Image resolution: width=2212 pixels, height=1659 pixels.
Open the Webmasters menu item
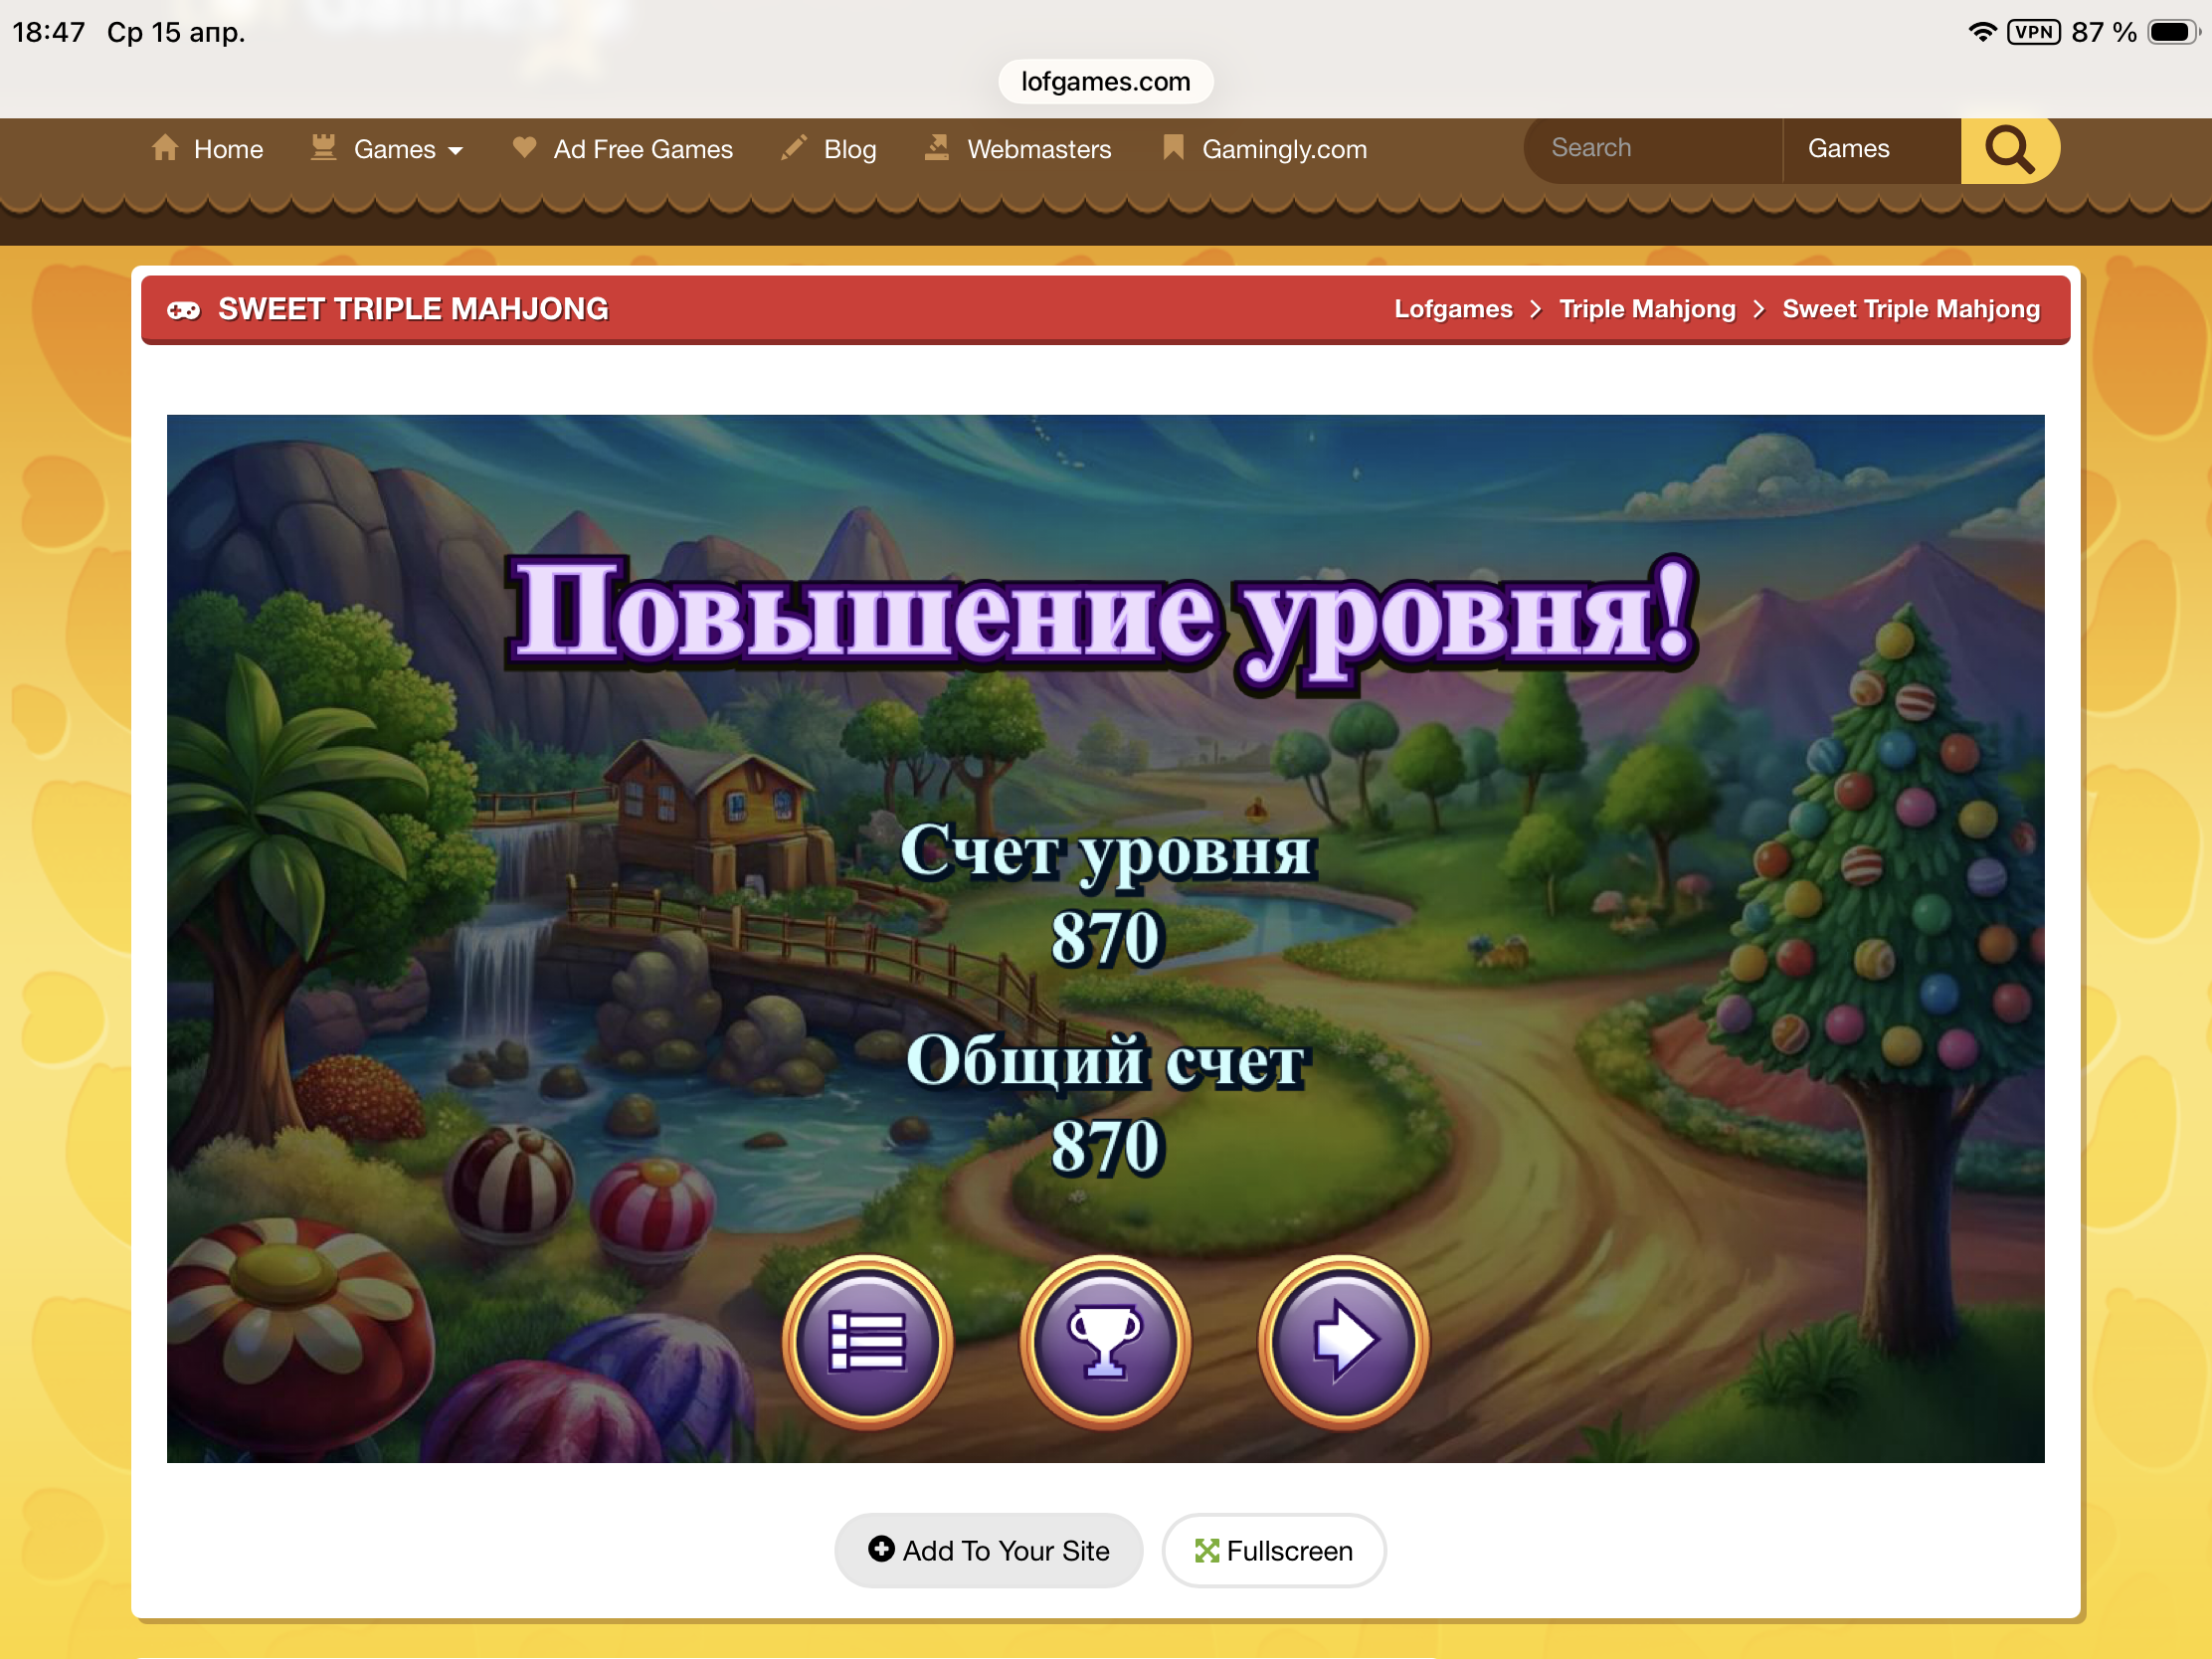1038,149
